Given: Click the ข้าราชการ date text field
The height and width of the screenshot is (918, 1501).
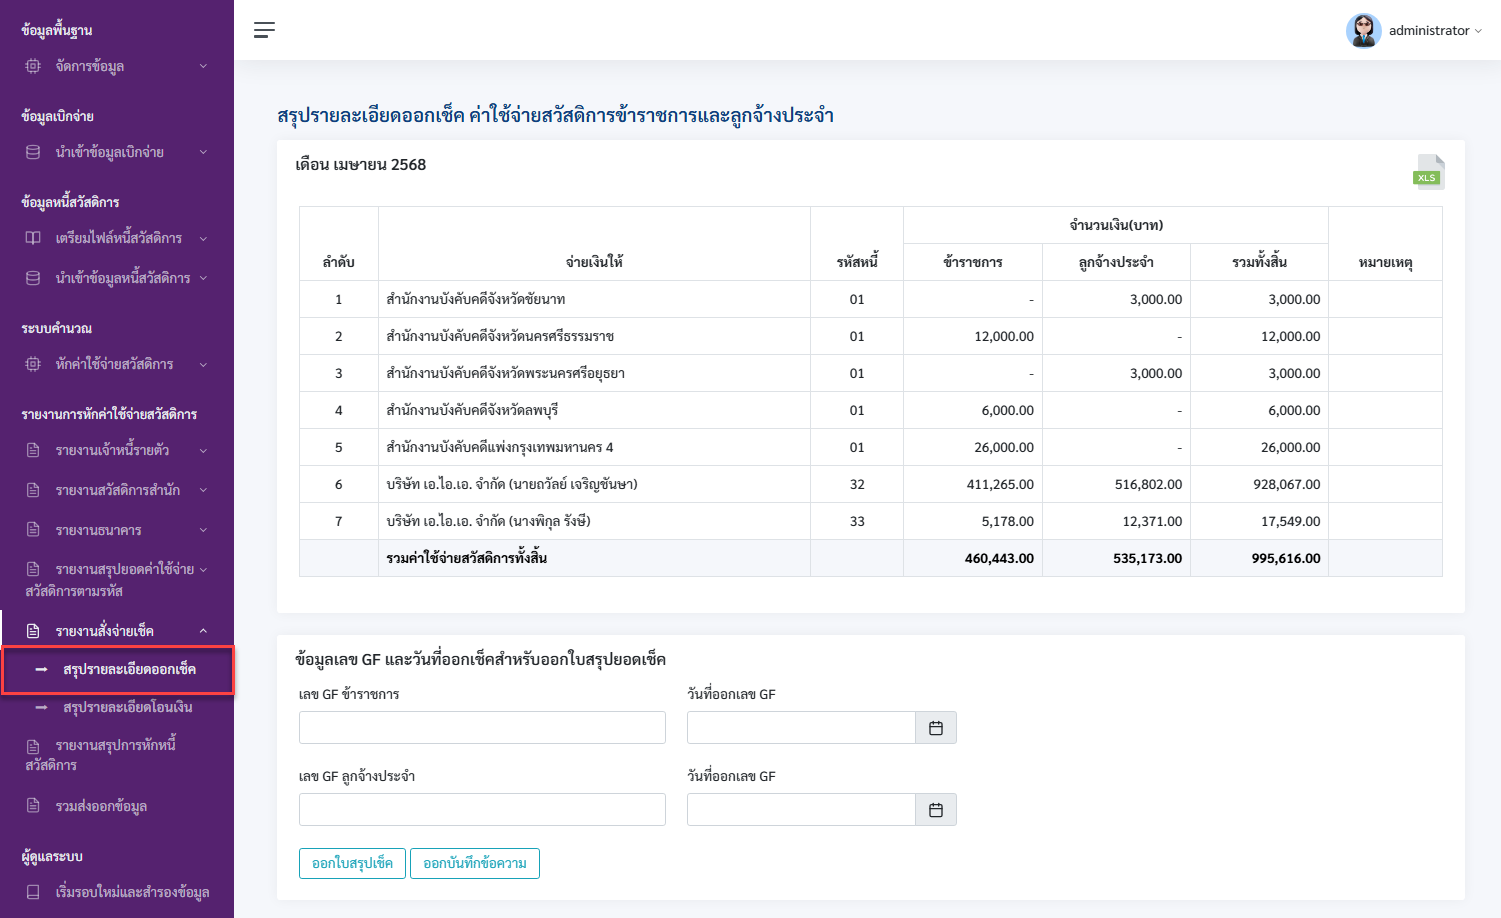Looking at the screenshot, I should [801, 728].
